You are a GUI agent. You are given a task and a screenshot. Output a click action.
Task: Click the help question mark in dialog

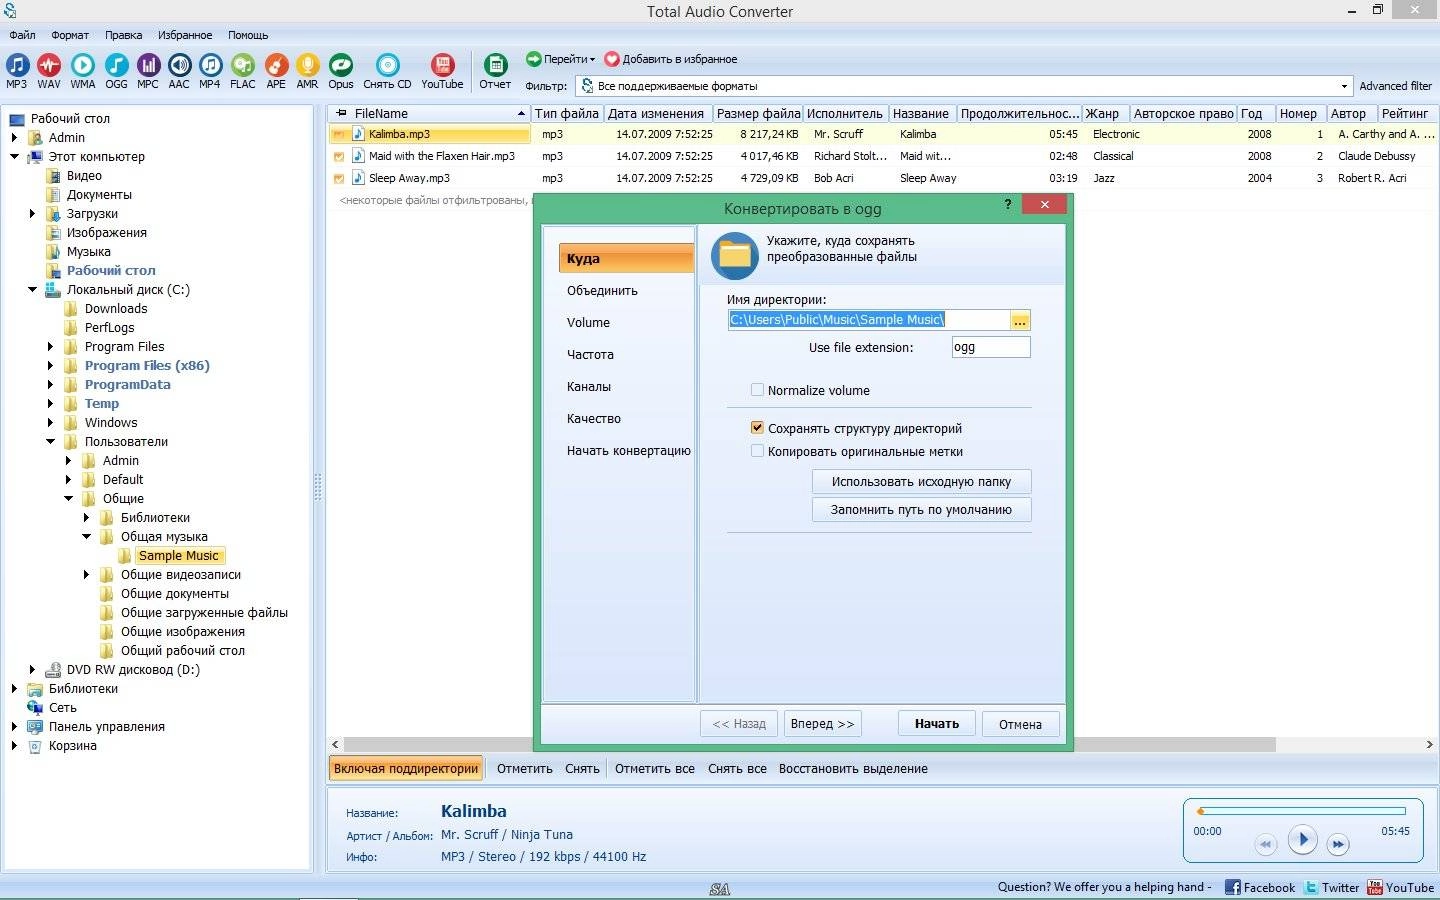click(x=1007, y=204)
